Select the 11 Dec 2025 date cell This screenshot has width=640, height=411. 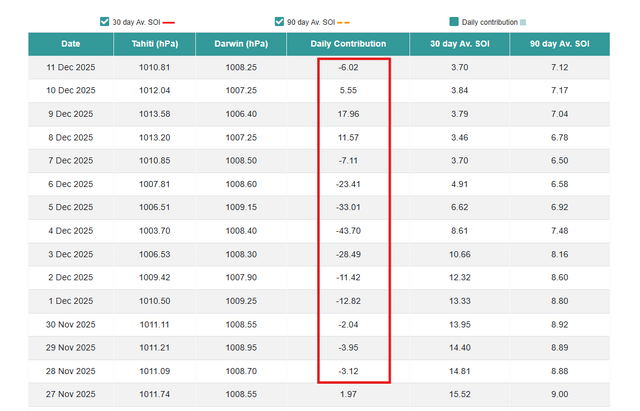71,67
